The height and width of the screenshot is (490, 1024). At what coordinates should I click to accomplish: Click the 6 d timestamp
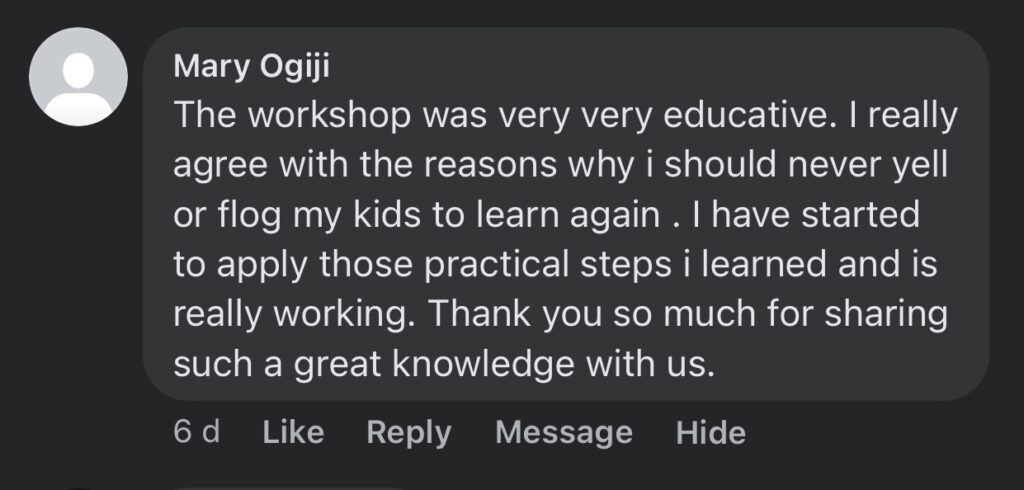[x=196, y=432]
